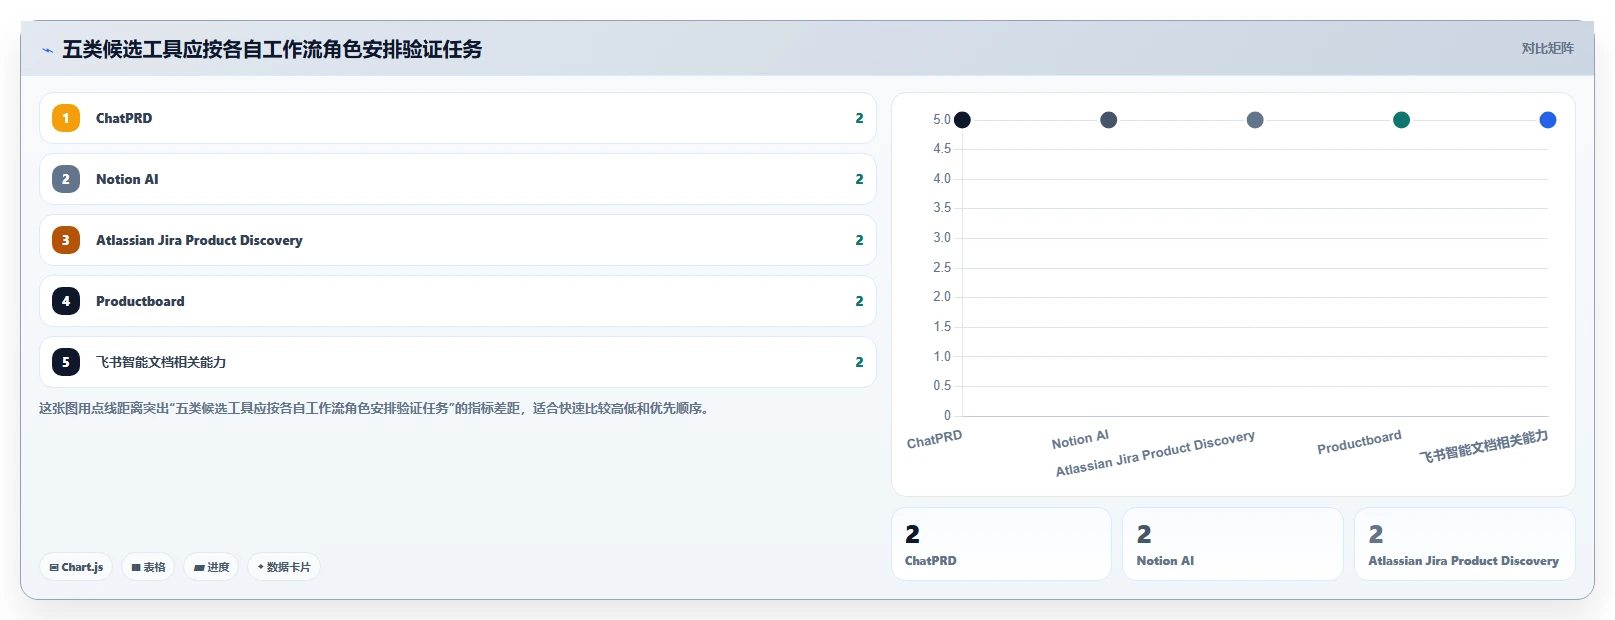Click the gray rank 2 badge
1615x620 pixels.
66,179
